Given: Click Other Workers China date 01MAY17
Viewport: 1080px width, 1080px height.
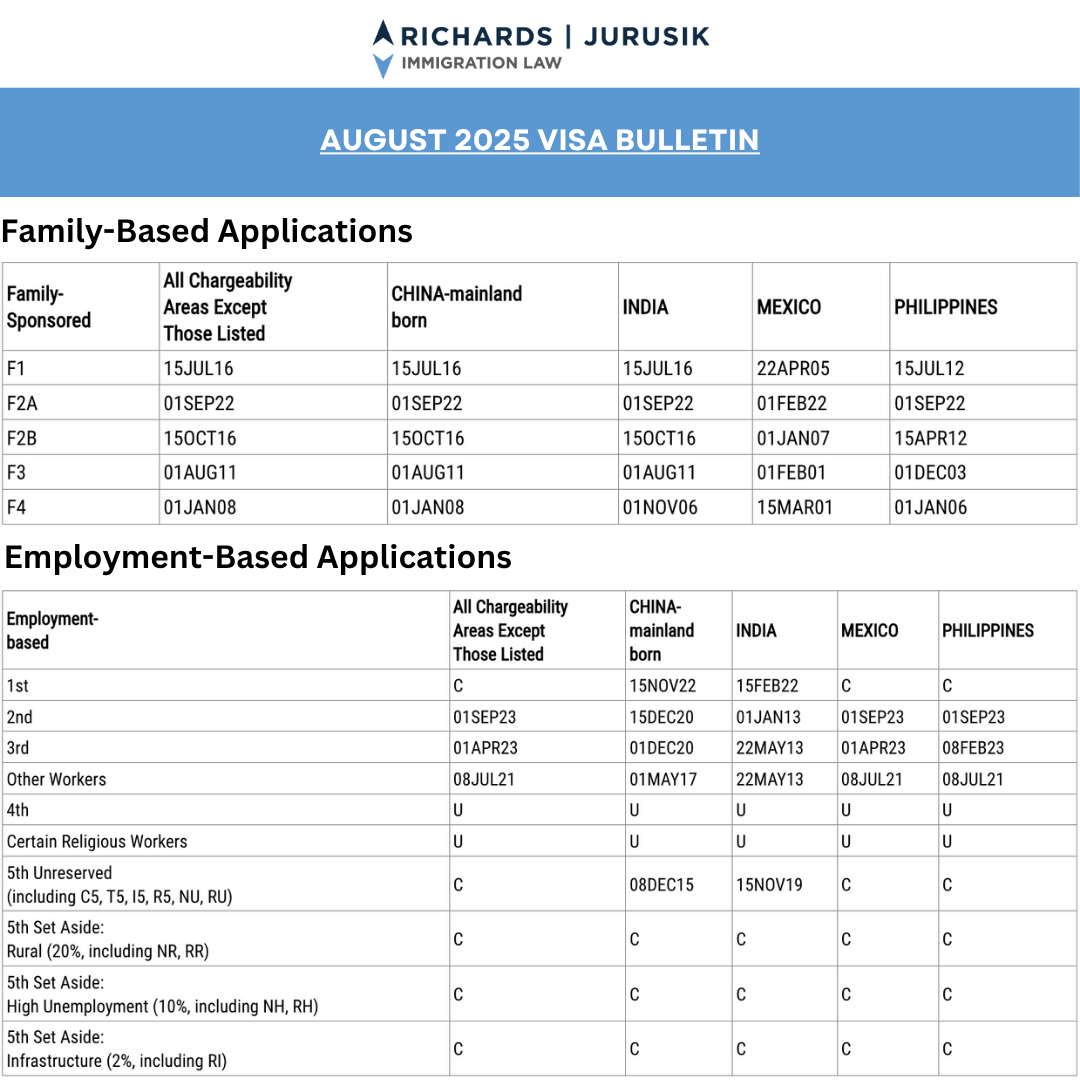Looking at the screenshot, I should pos(663,780).
